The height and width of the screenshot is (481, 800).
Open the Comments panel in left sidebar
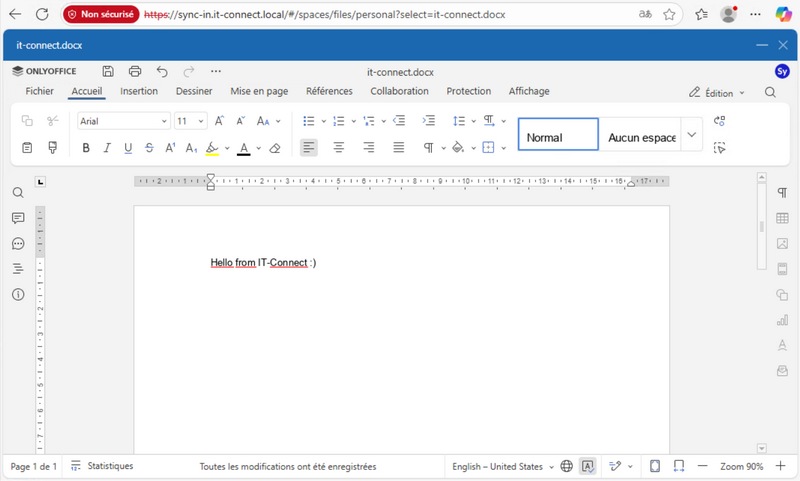(x=18, y=218)
